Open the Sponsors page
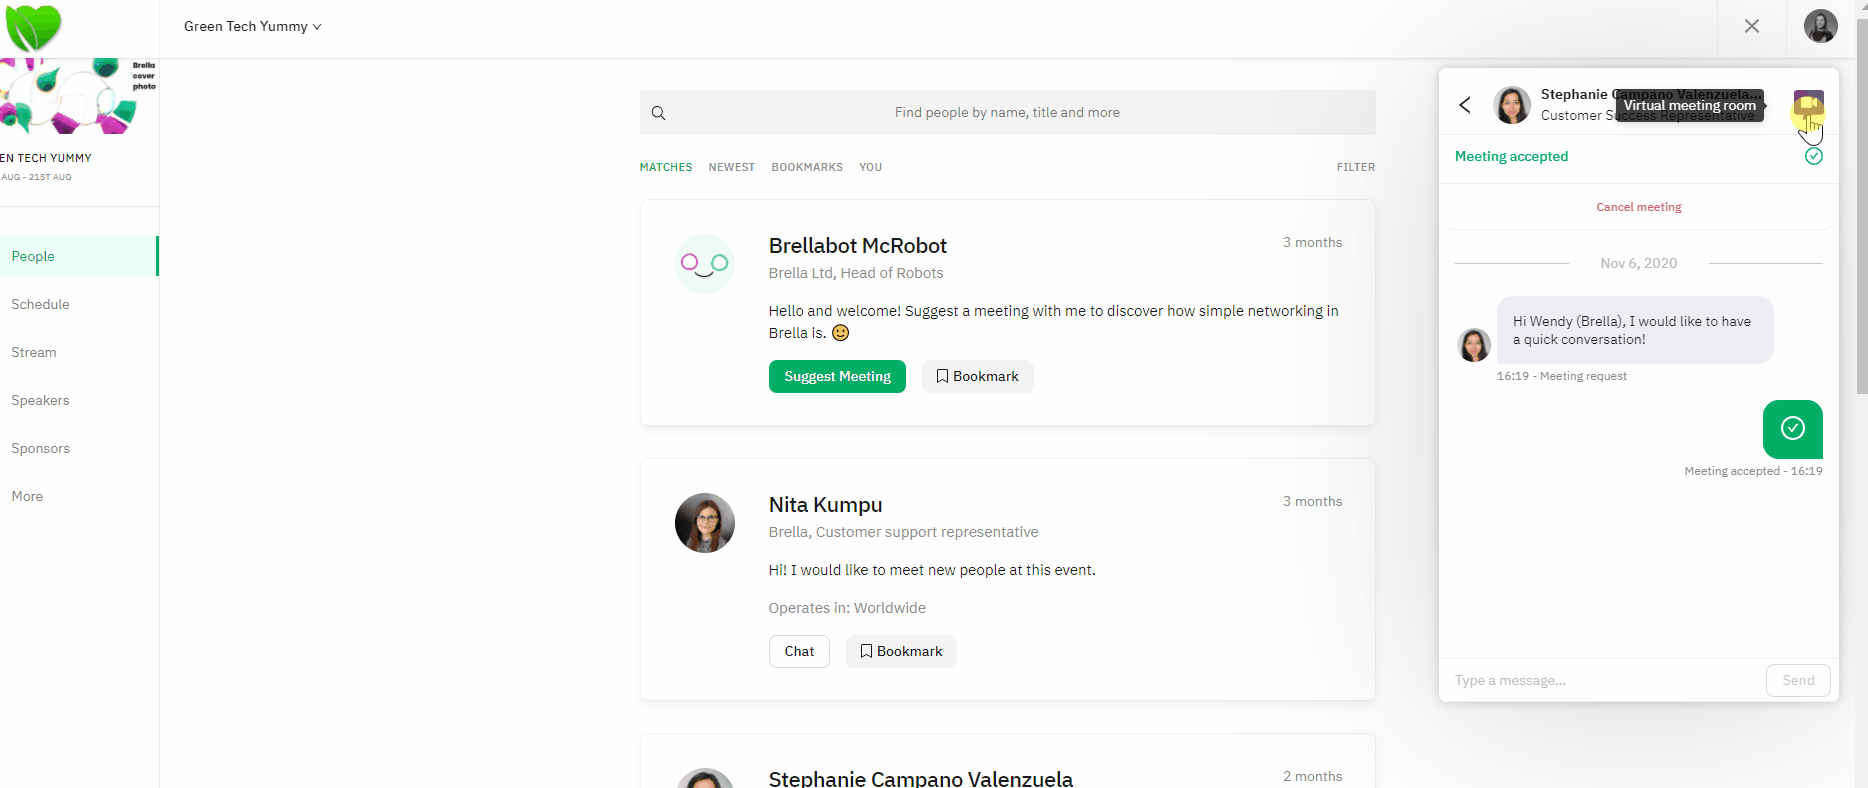Screen dimensions: 1868x788 point(41,448)
